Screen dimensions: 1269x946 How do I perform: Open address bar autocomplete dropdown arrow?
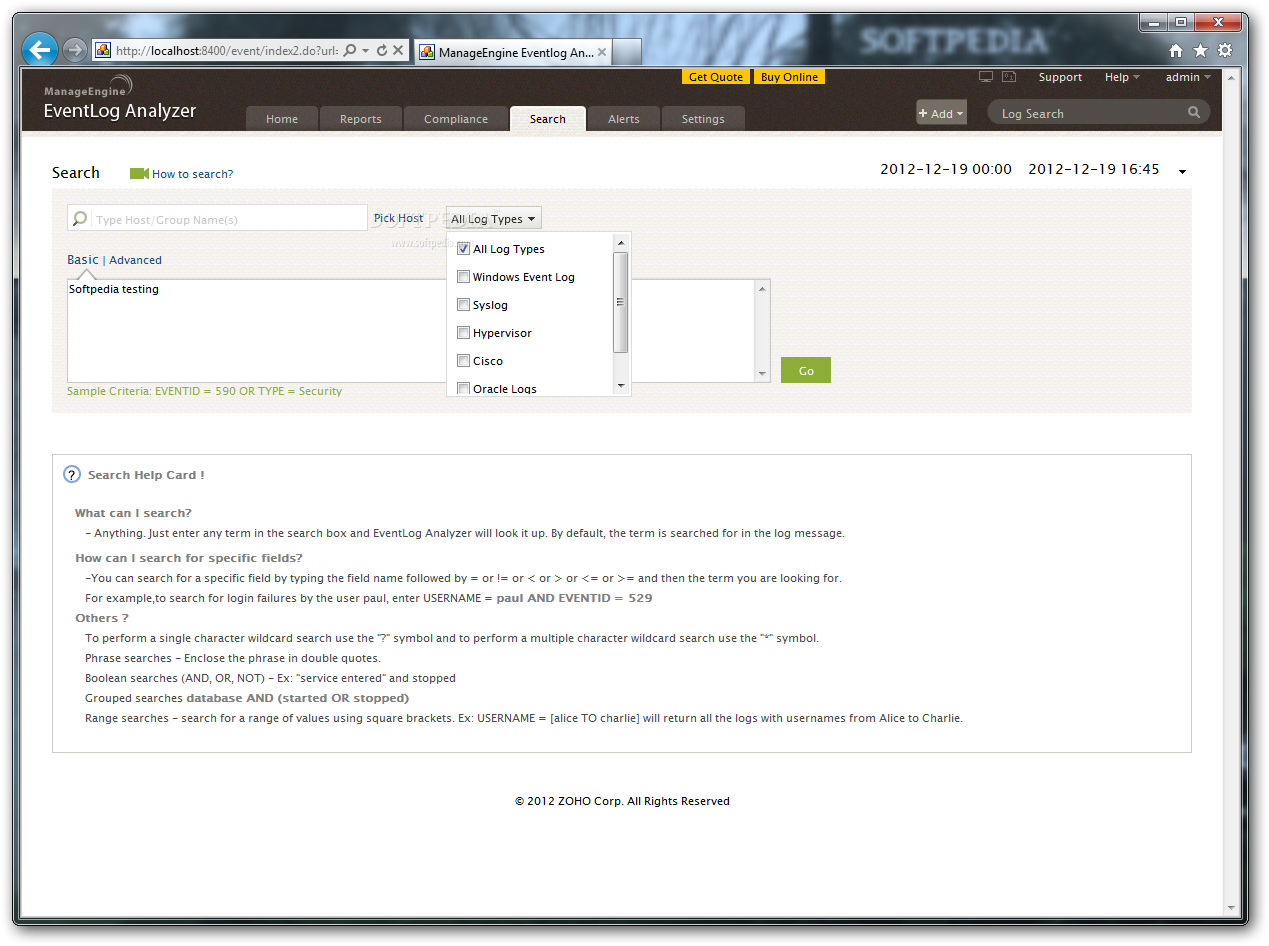click(x=366, y=50)
